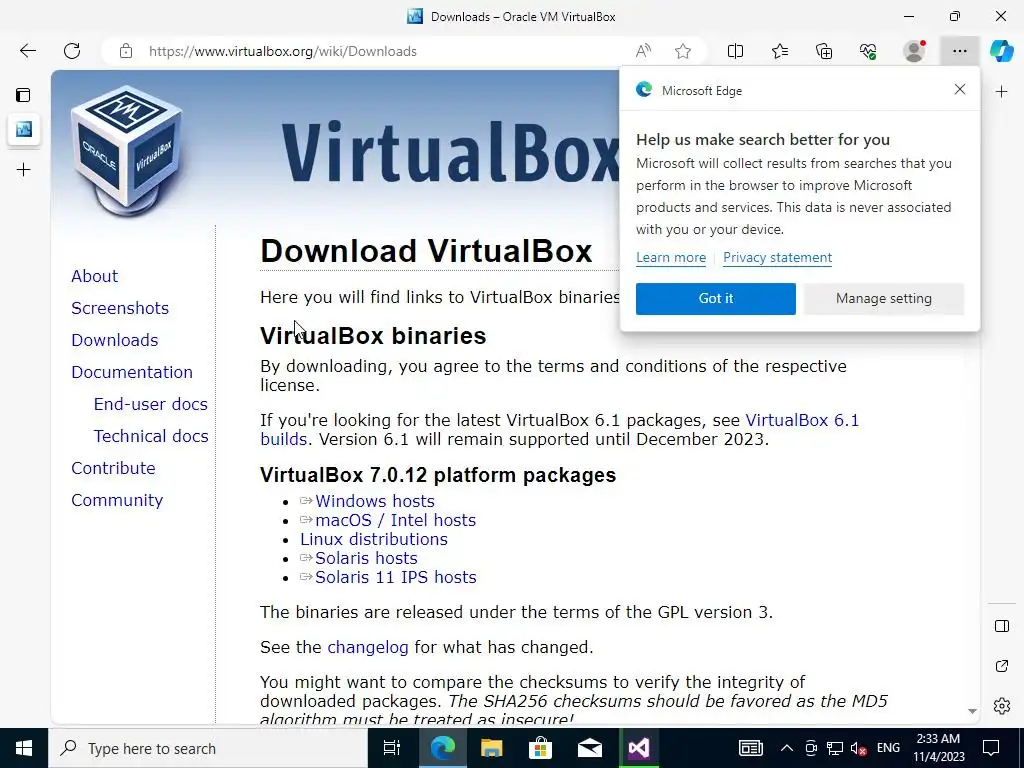1024x768 pixels.
Task: Open the clock showing 2:33 AM
Action: (938, 748)
